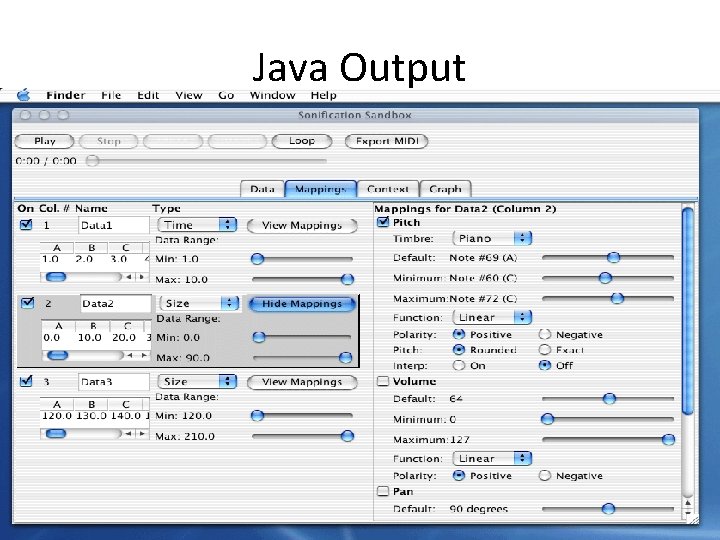
Task: Select Exact pitch option
Action: 545,350
